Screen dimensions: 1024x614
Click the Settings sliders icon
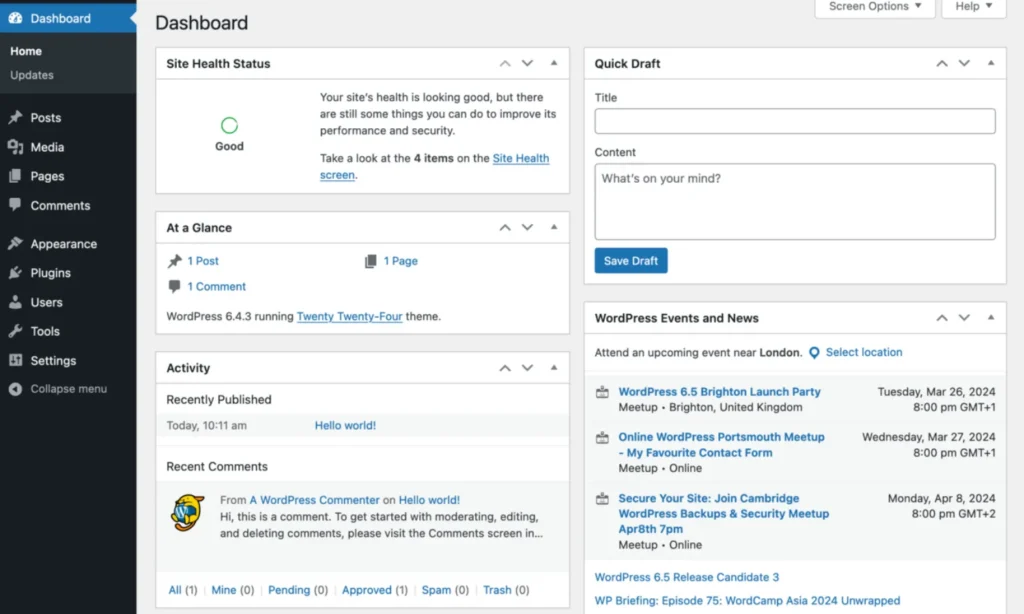click(15, 360)
